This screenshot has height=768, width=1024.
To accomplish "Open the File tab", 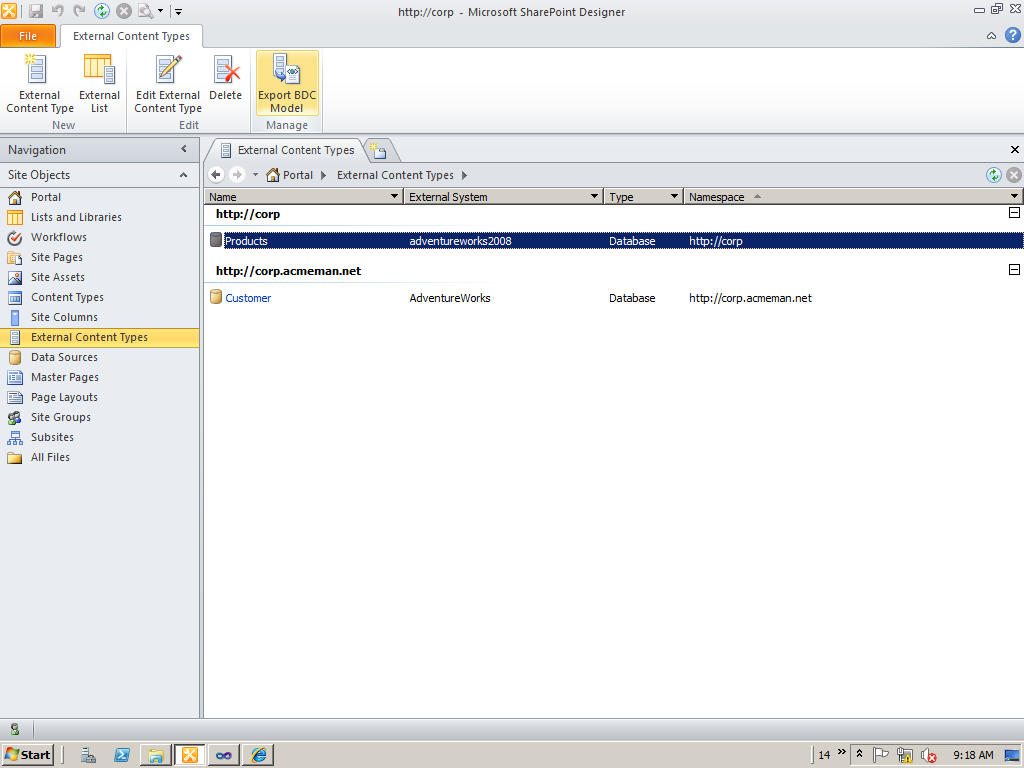I will coord(28,36).
